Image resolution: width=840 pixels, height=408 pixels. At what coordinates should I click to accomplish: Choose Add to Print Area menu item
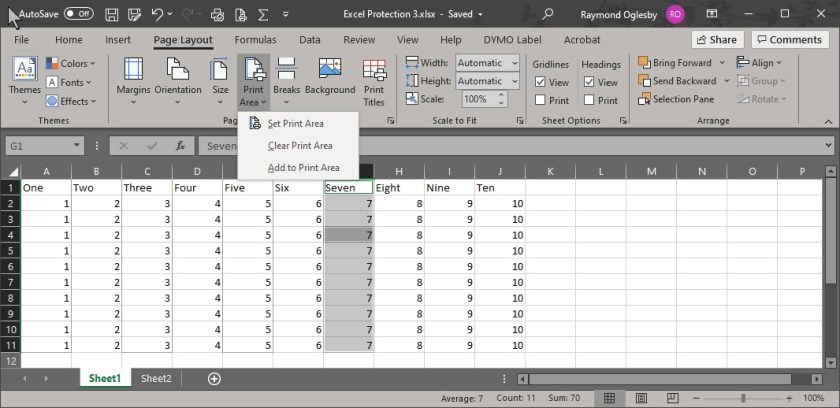click(x=298, y=168)
